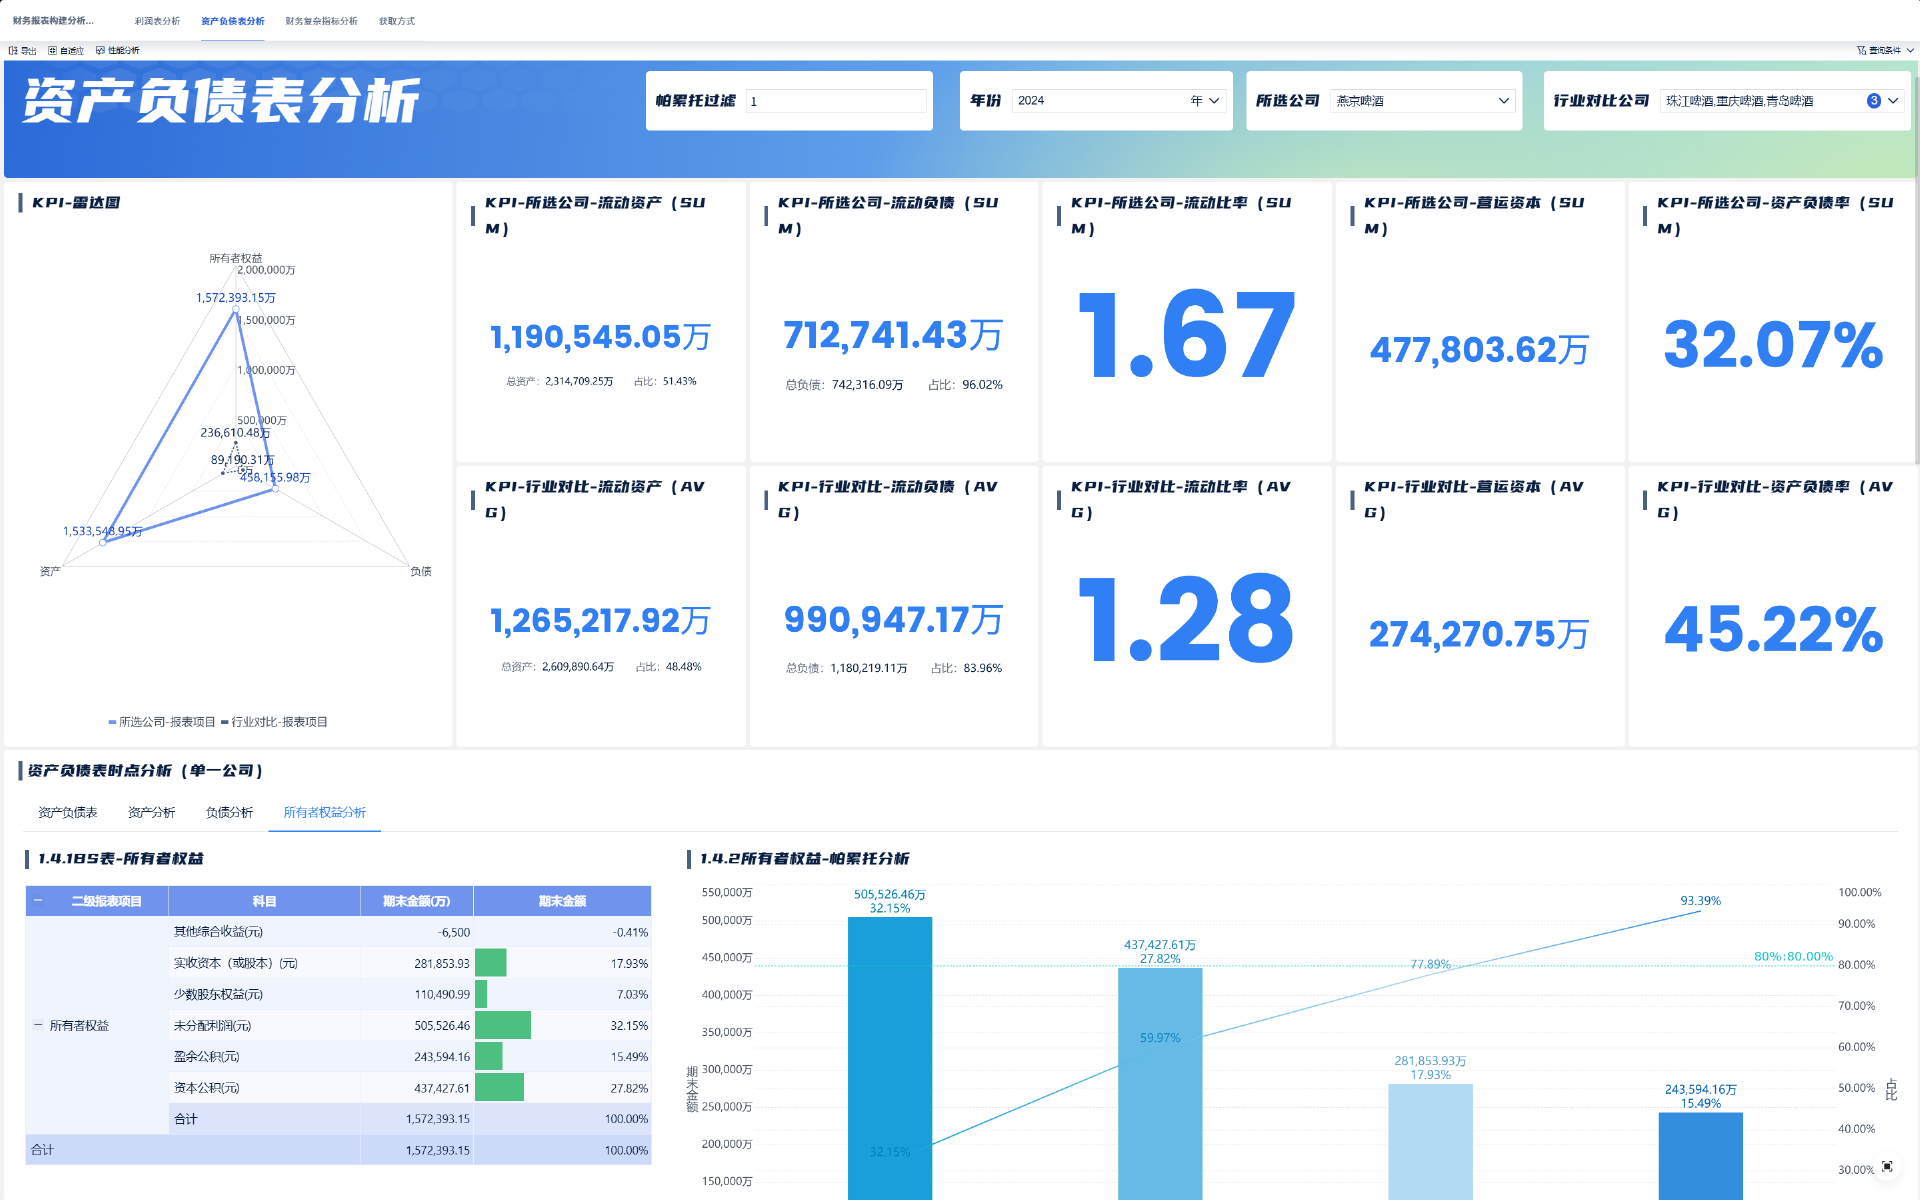Switch to 利润表分析 top tab
The width and height of the screenshot is (1920, 1200).
pyautogui.click(x=157, y=21)
